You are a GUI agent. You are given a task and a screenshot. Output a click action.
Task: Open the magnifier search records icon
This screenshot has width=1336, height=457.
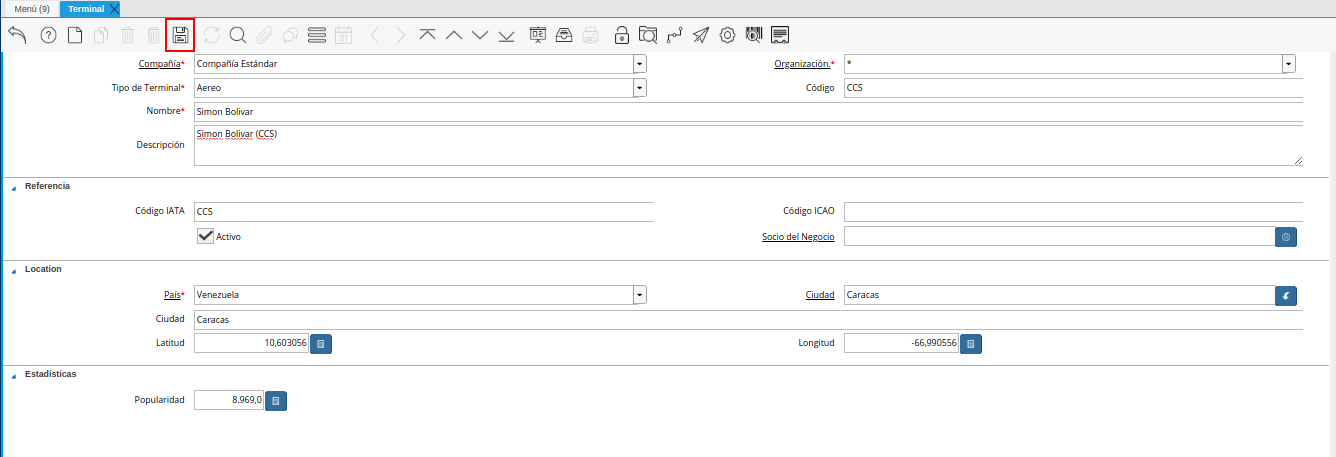(x=238, y=35)
